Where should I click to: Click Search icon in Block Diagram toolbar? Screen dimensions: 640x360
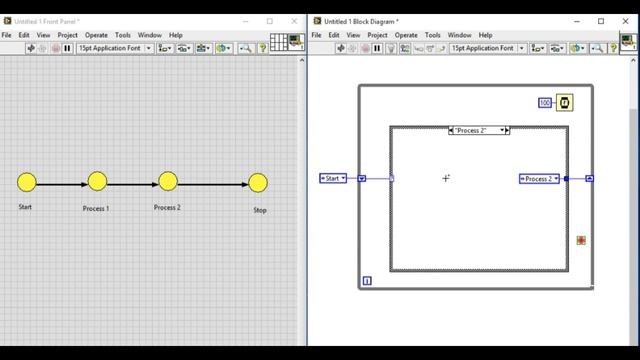point(597,49)
